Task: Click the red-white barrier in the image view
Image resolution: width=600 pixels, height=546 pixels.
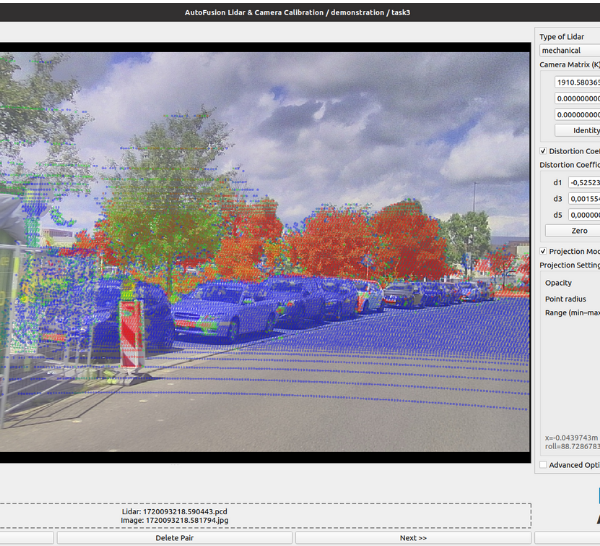Action: [x=130, y=335]
